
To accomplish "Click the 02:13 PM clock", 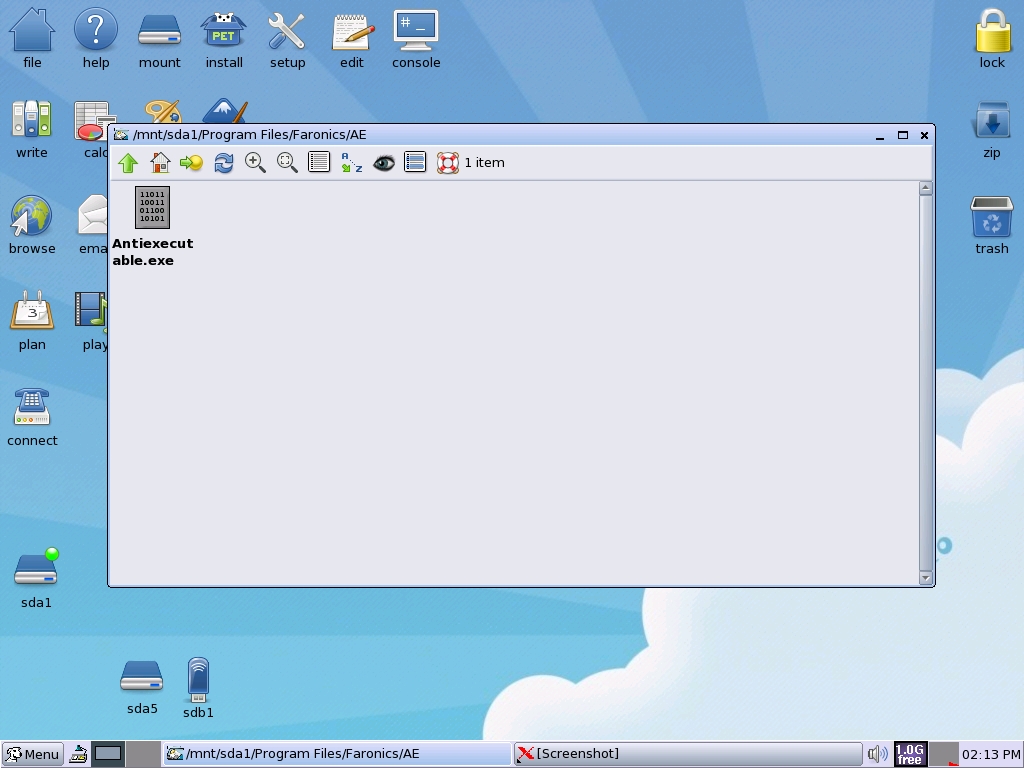I will click(991, 755).
